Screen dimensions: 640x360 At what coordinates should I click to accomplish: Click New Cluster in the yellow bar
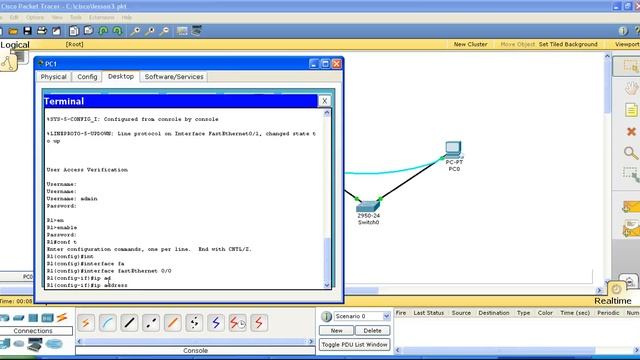click(x=470, y=44)
